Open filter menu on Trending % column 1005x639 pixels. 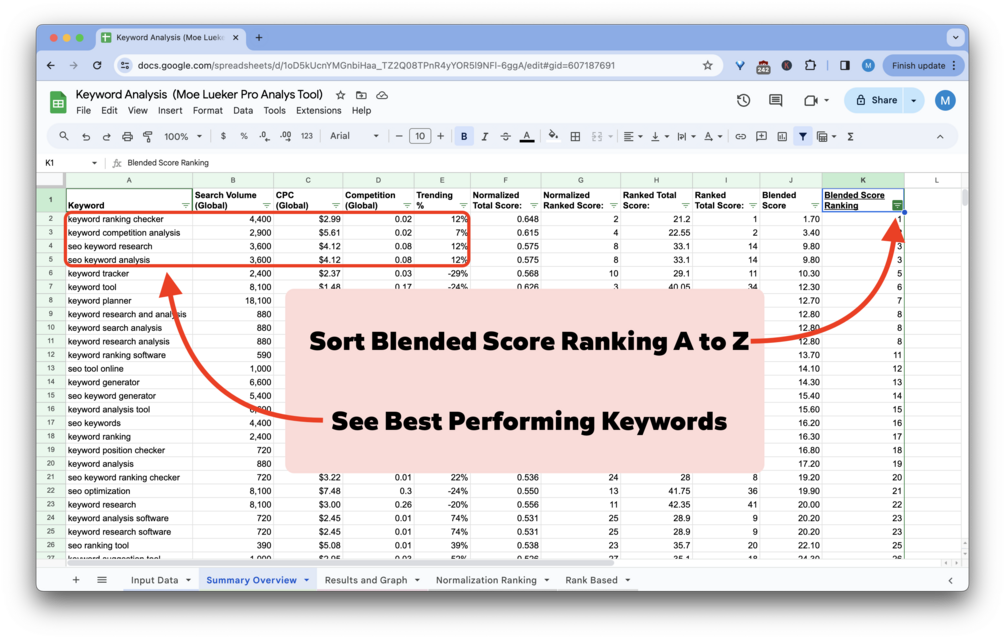click(x=463, y=206)
